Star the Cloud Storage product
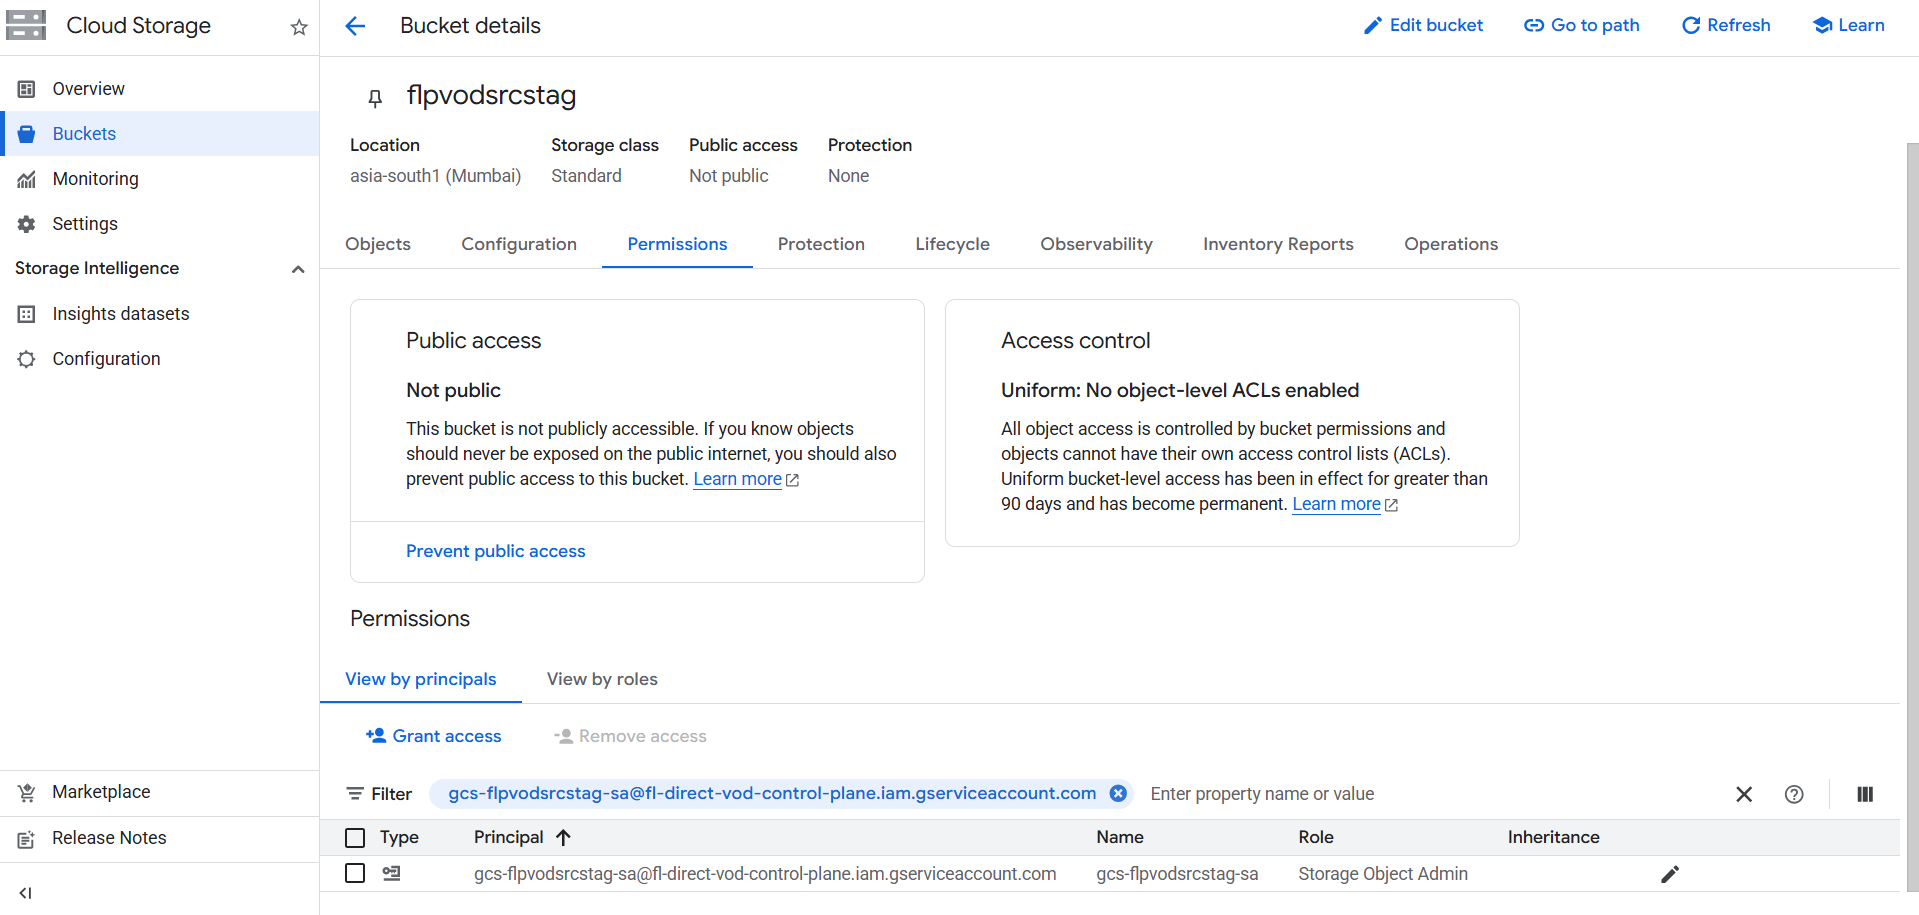 [x=298, y=27]
